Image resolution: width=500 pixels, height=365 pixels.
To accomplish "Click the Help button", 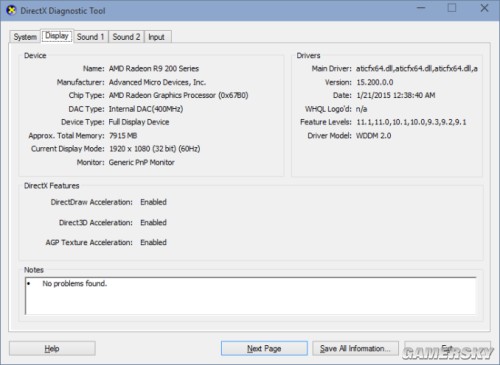I will 52,349.
